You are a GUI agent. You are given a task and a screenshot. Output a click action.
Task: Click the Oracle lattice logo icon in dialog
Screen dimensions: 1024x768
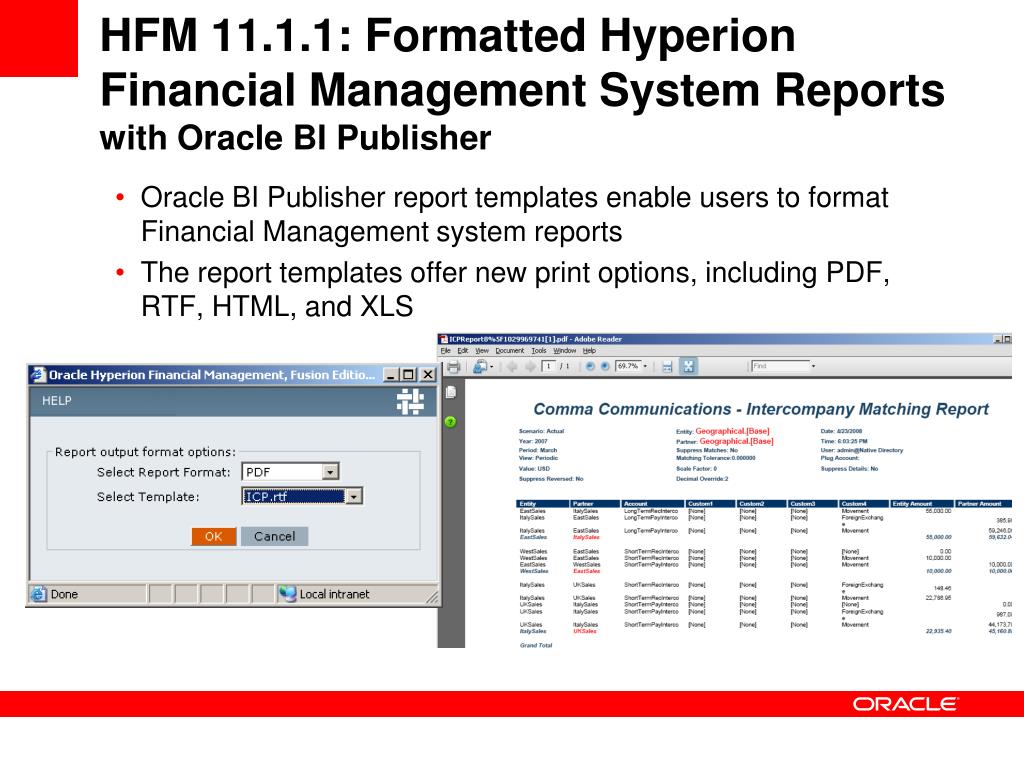[x=411, y=401]
